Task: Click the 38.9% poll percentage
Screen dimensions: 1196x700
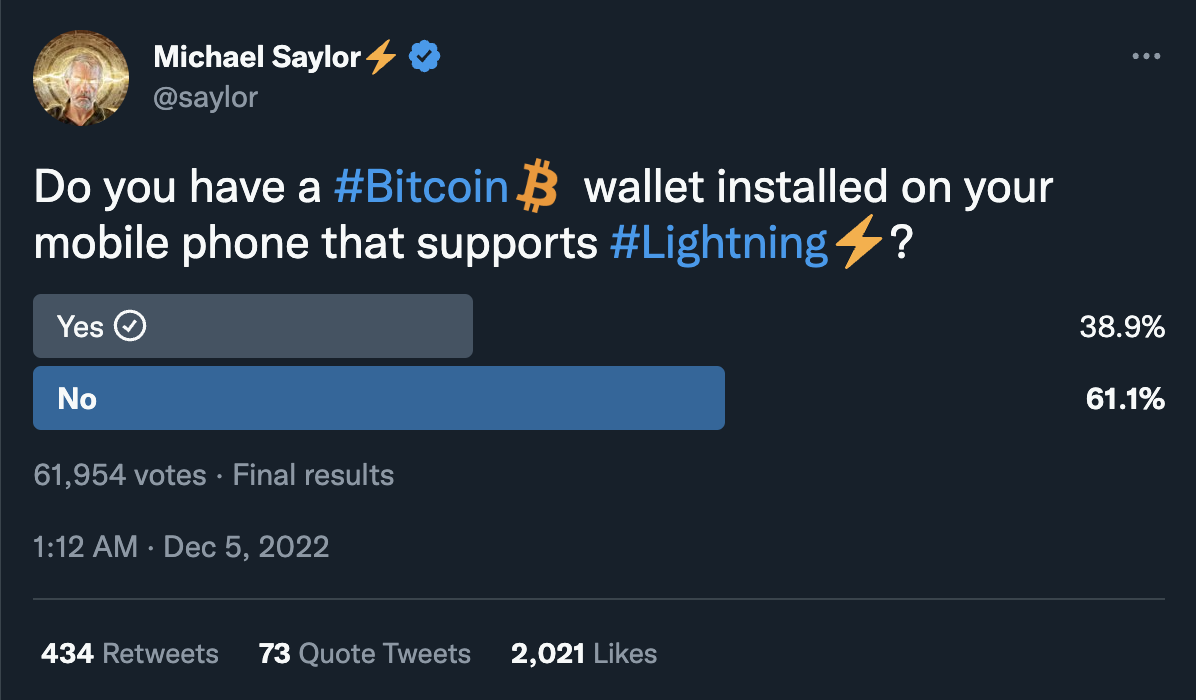Action: coord(1122,327)
